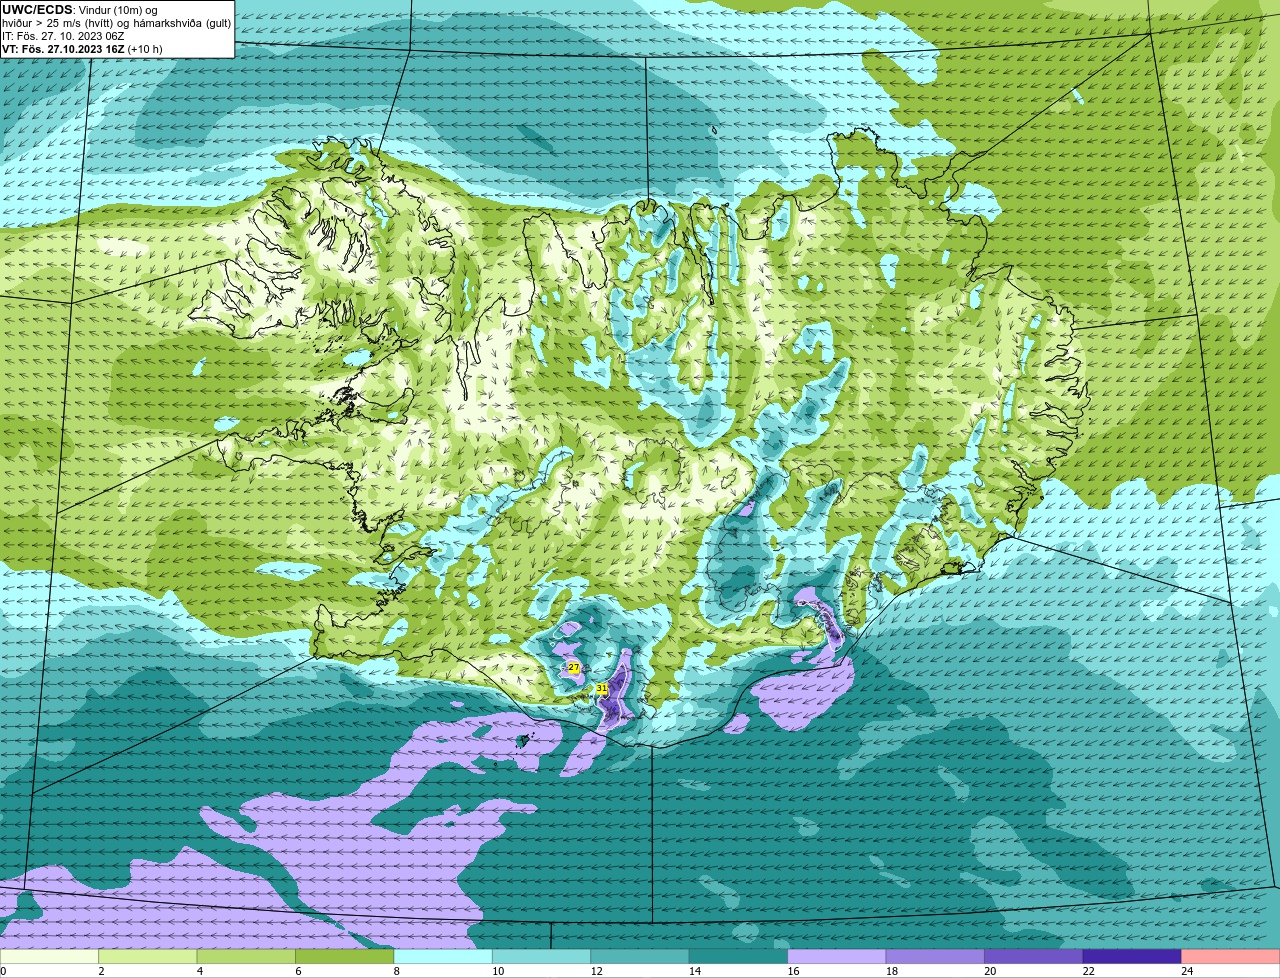
Task: Click the yellow gust marker labeled 31
Action: [601, 689]
